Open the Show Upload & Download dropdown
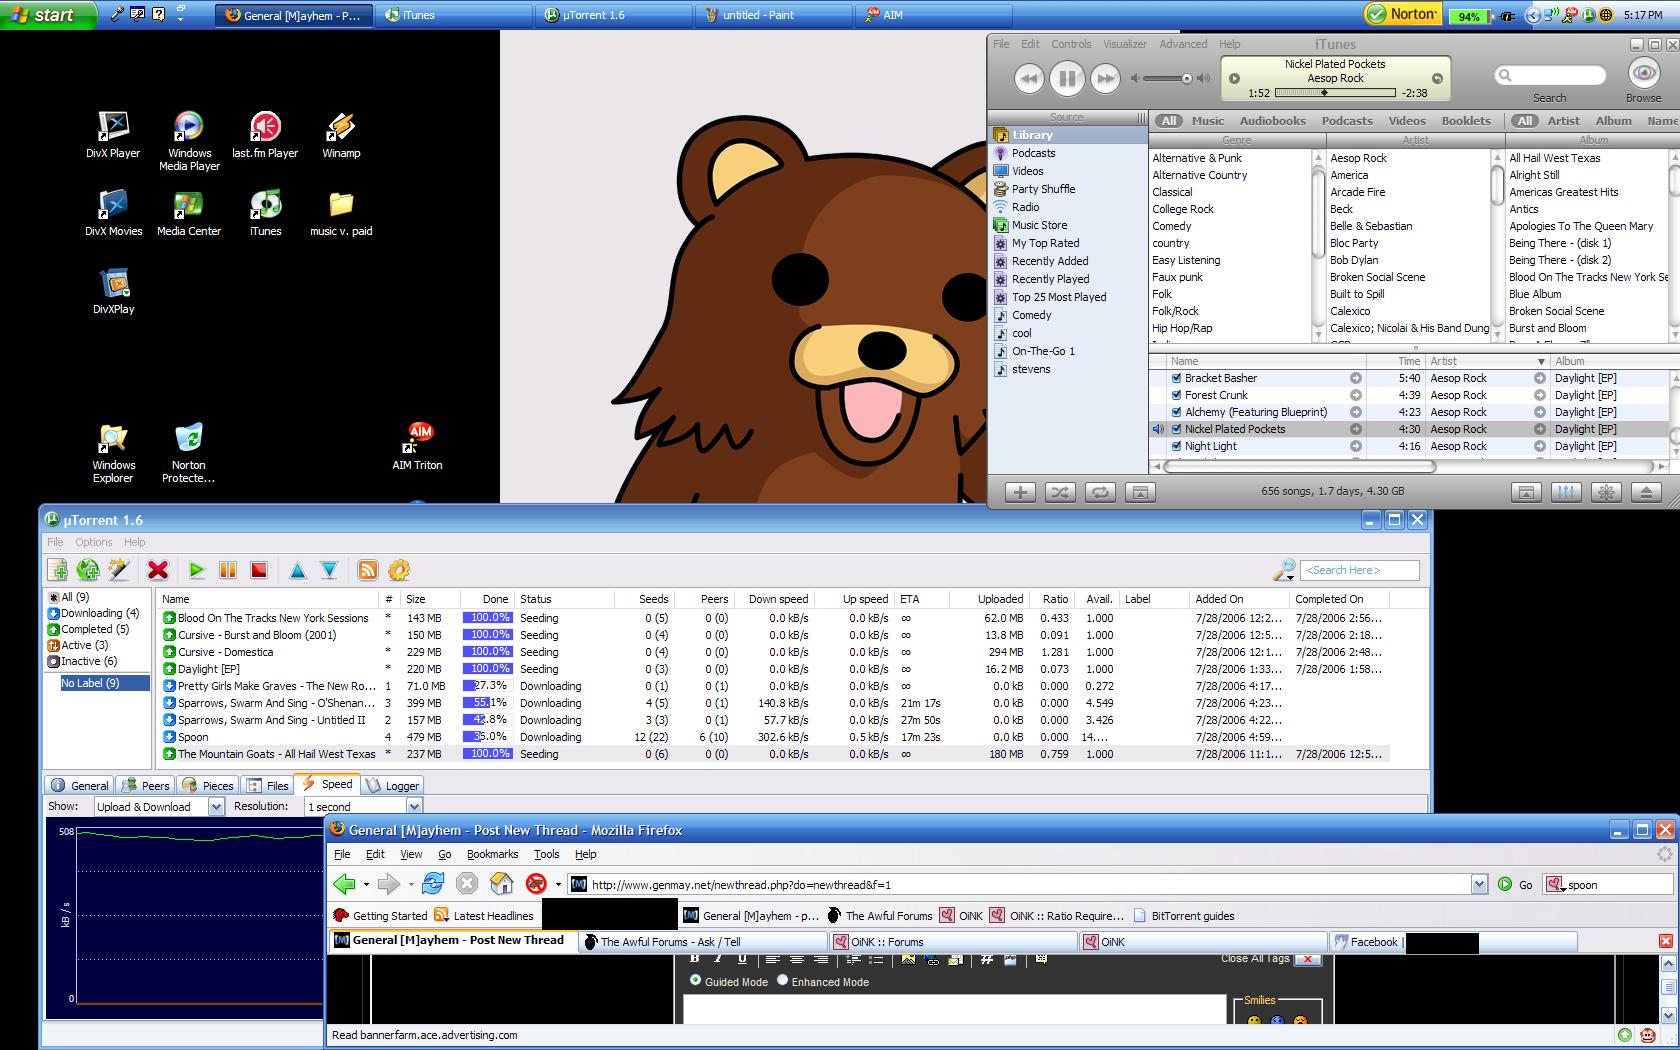Screen dimensions: 1680x1050 click(216, 807)
